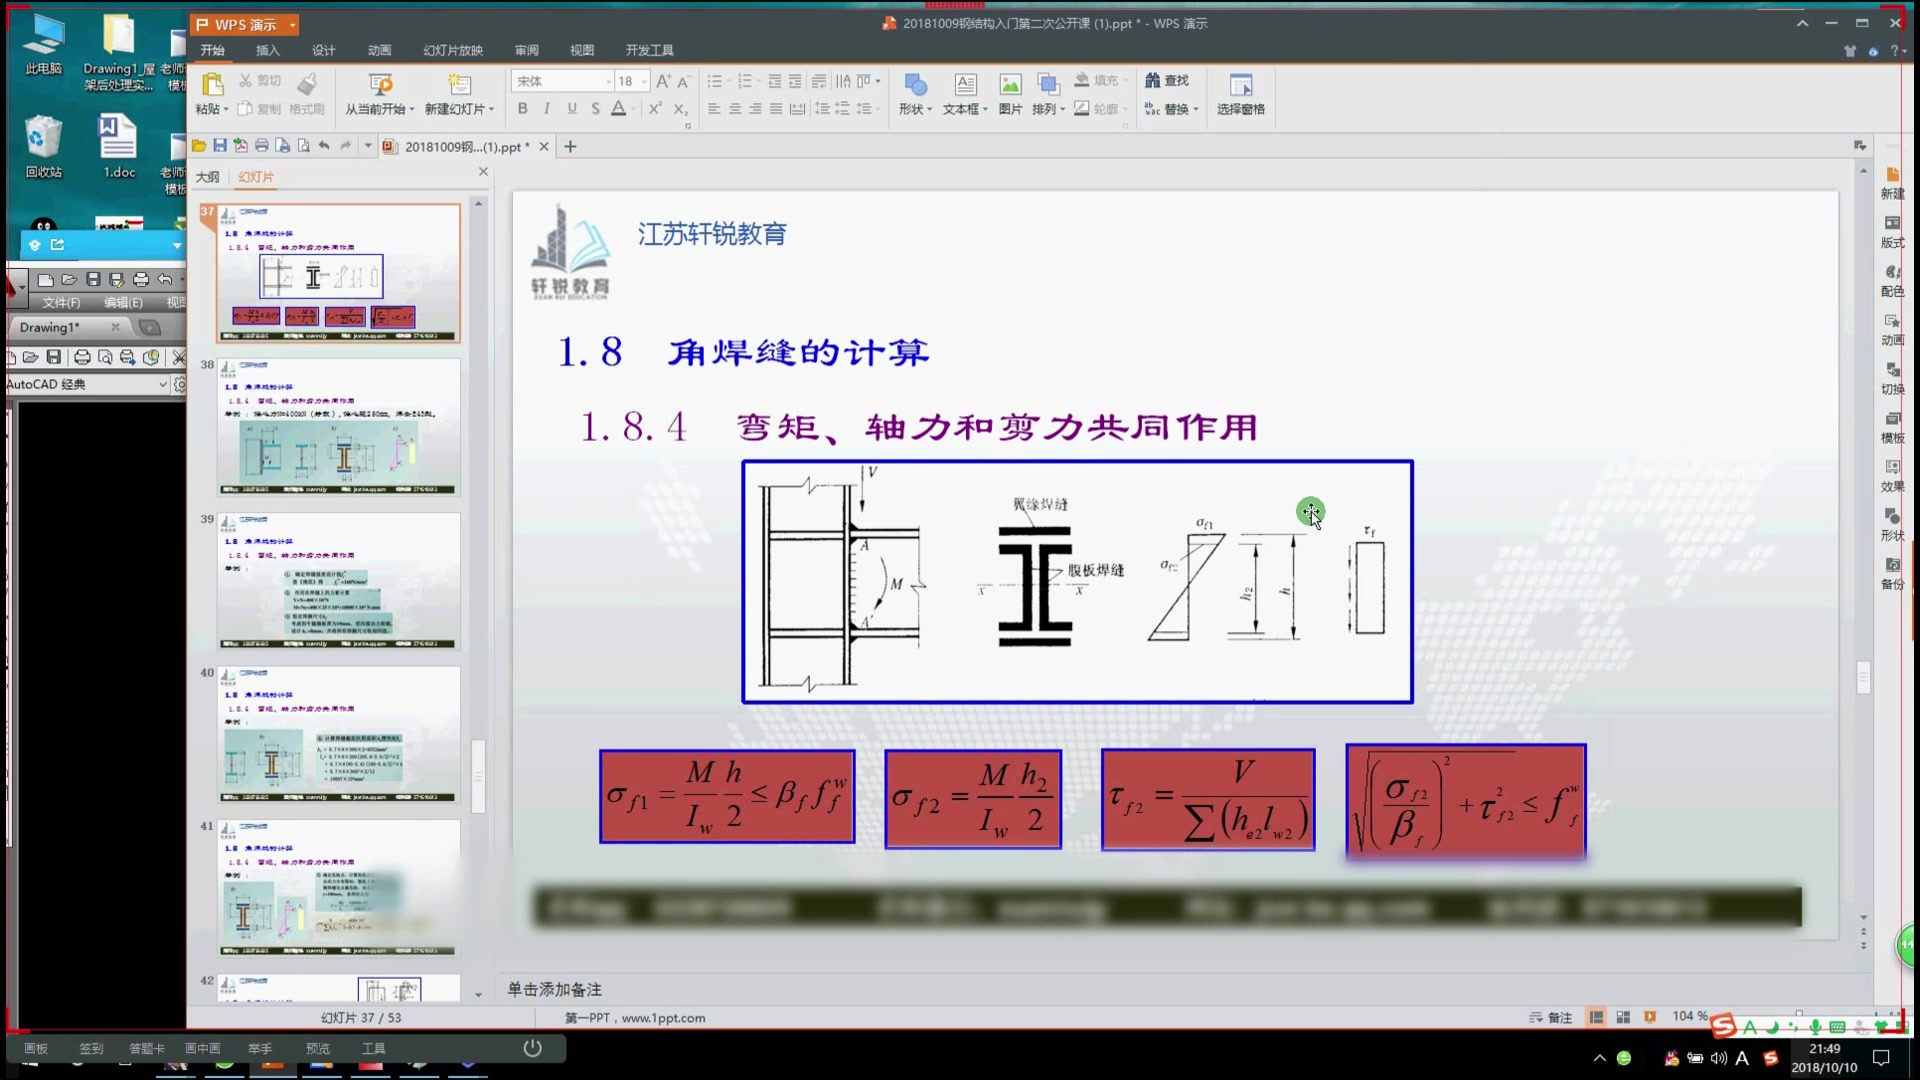This screenshot has width=1920, height=1080.
Task: Start slideshow from current slide
Action: (380, 86)
